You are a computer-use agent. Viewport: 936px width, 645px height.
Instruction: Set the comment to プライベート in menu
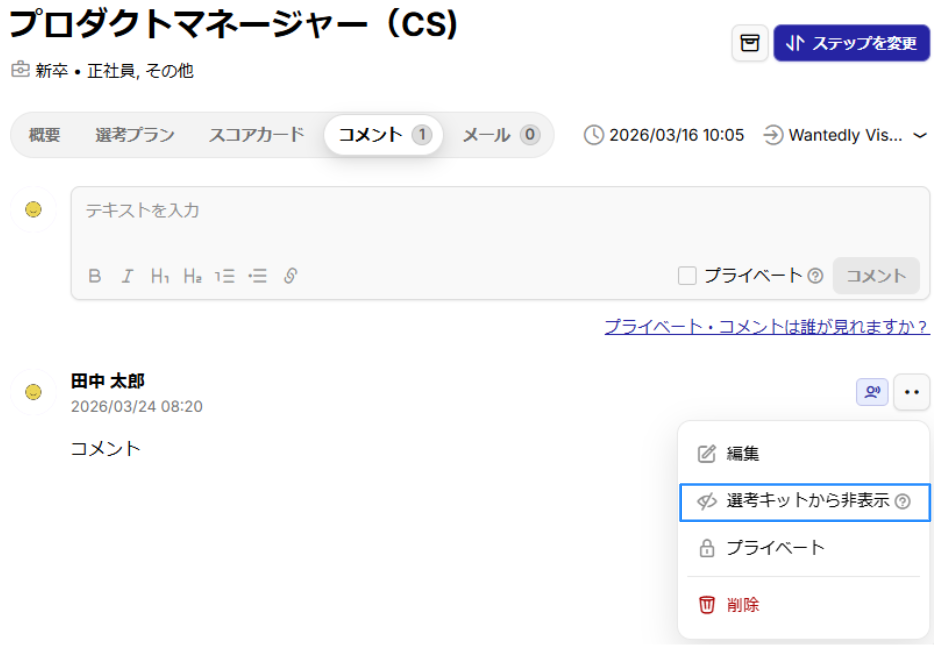click(775, 548)
